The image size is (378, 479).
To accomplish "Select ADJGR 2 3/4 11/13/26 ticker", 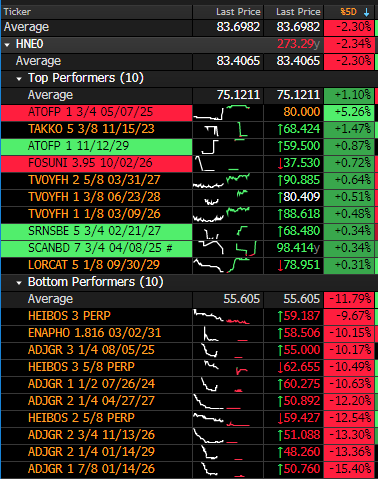I will [x=91, y=435].
